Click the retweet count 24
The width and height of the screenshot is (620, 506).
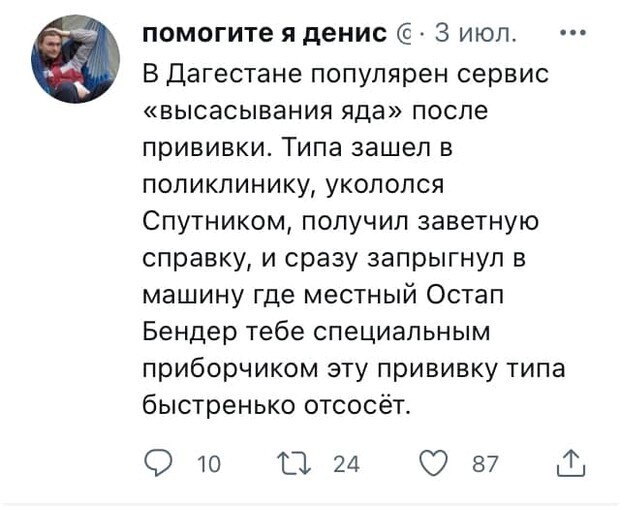[x=346, y=464]
